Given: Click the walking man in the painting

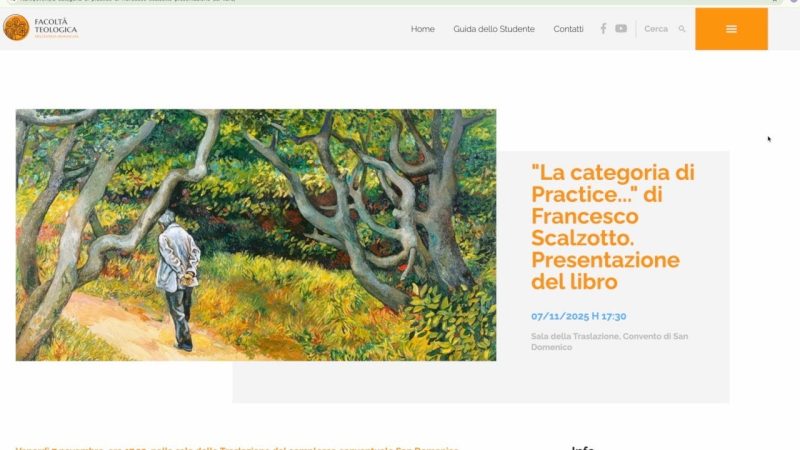Looking at the screenshot, I should (177, 281).
